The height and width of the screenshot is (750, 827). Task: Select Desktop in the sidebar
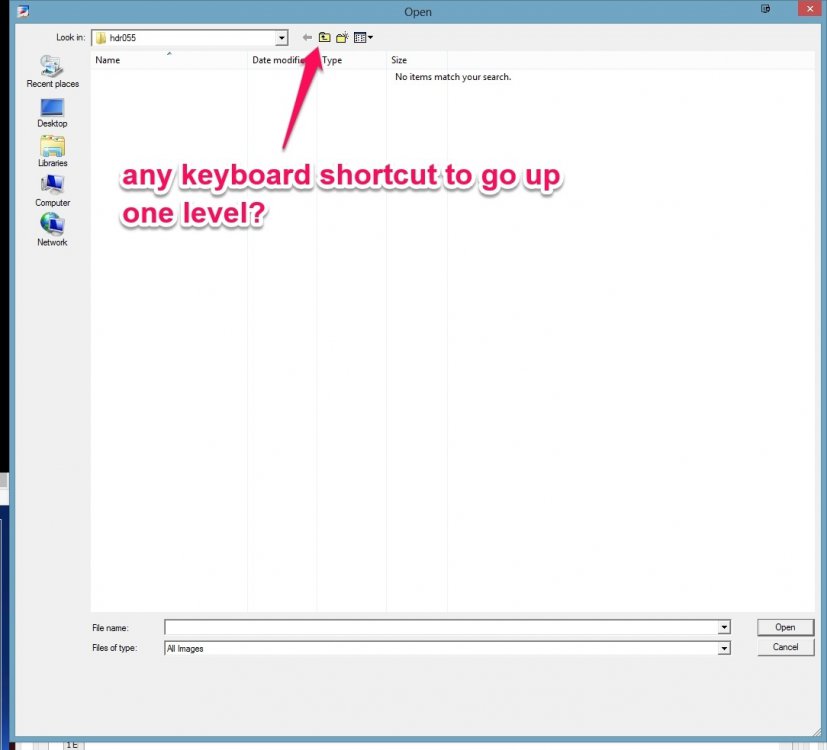(x=51, y=110)
